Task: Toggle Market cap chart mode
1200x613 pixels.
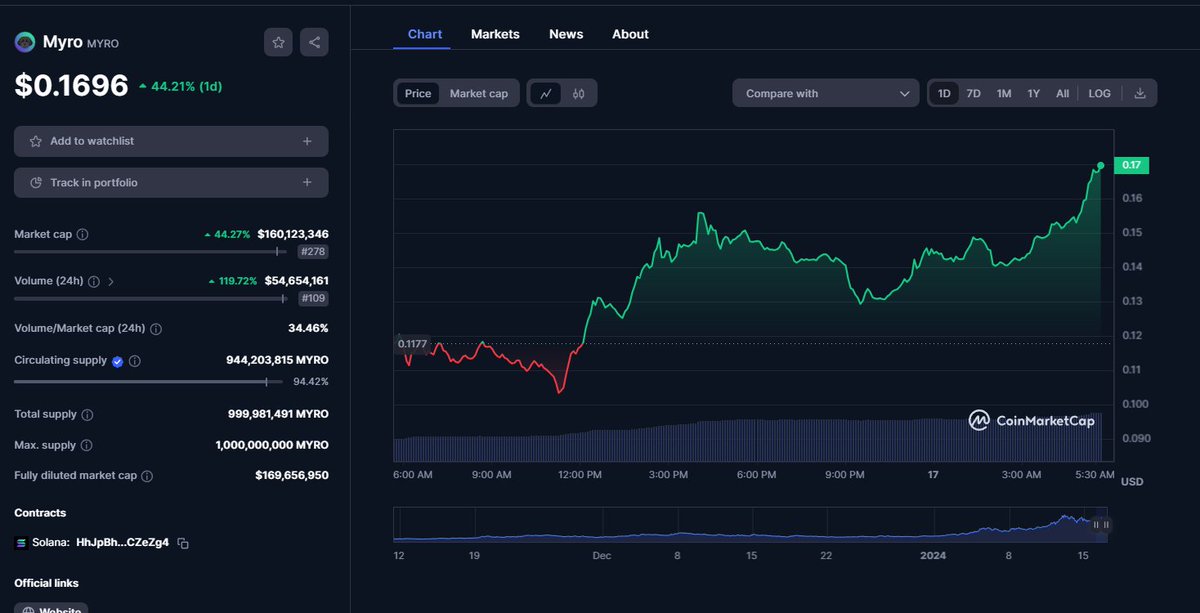Action: 478,93
